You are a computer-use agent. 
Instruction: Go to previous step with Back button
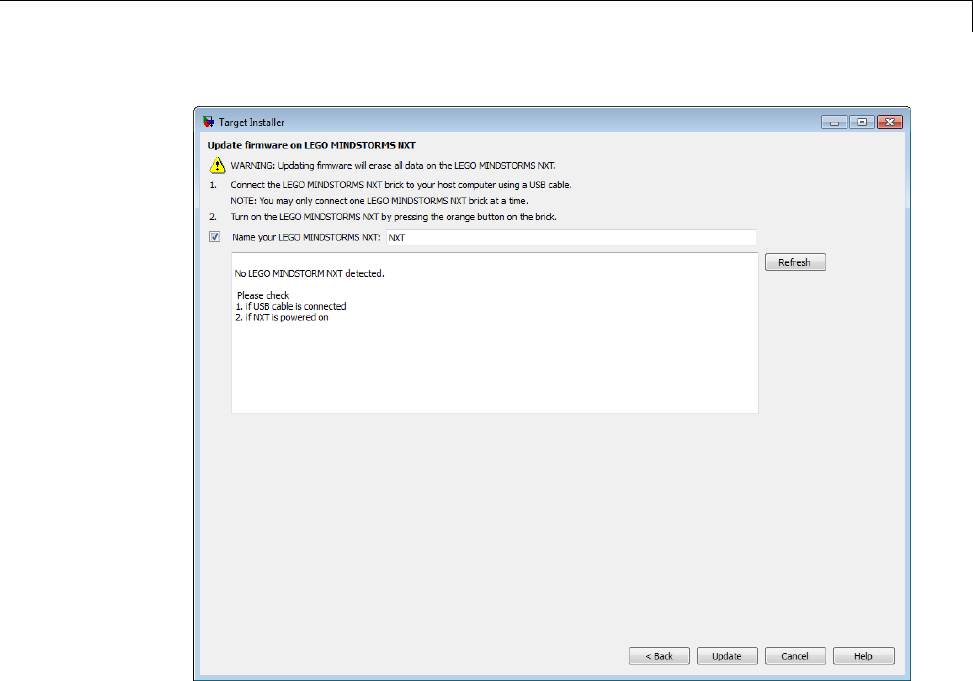point(659,656)
